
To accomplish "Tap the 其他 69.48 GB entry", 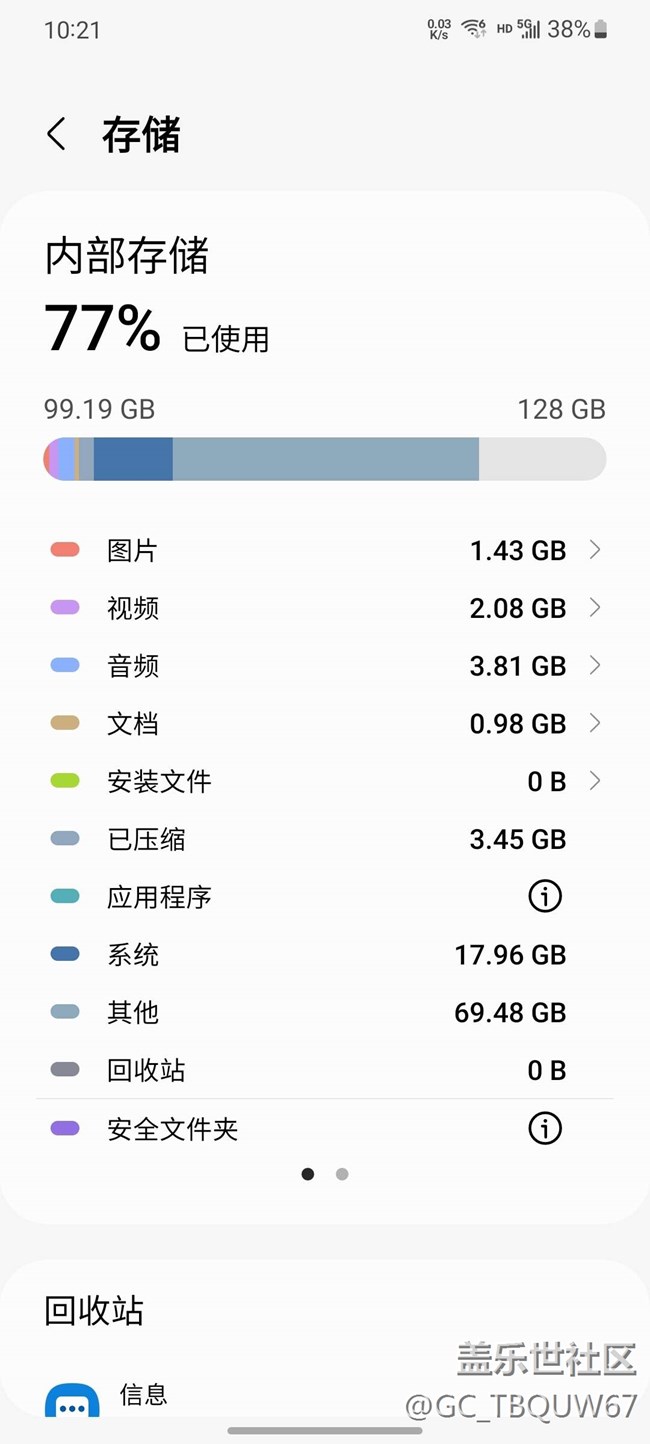I will tap(325, 1013).
